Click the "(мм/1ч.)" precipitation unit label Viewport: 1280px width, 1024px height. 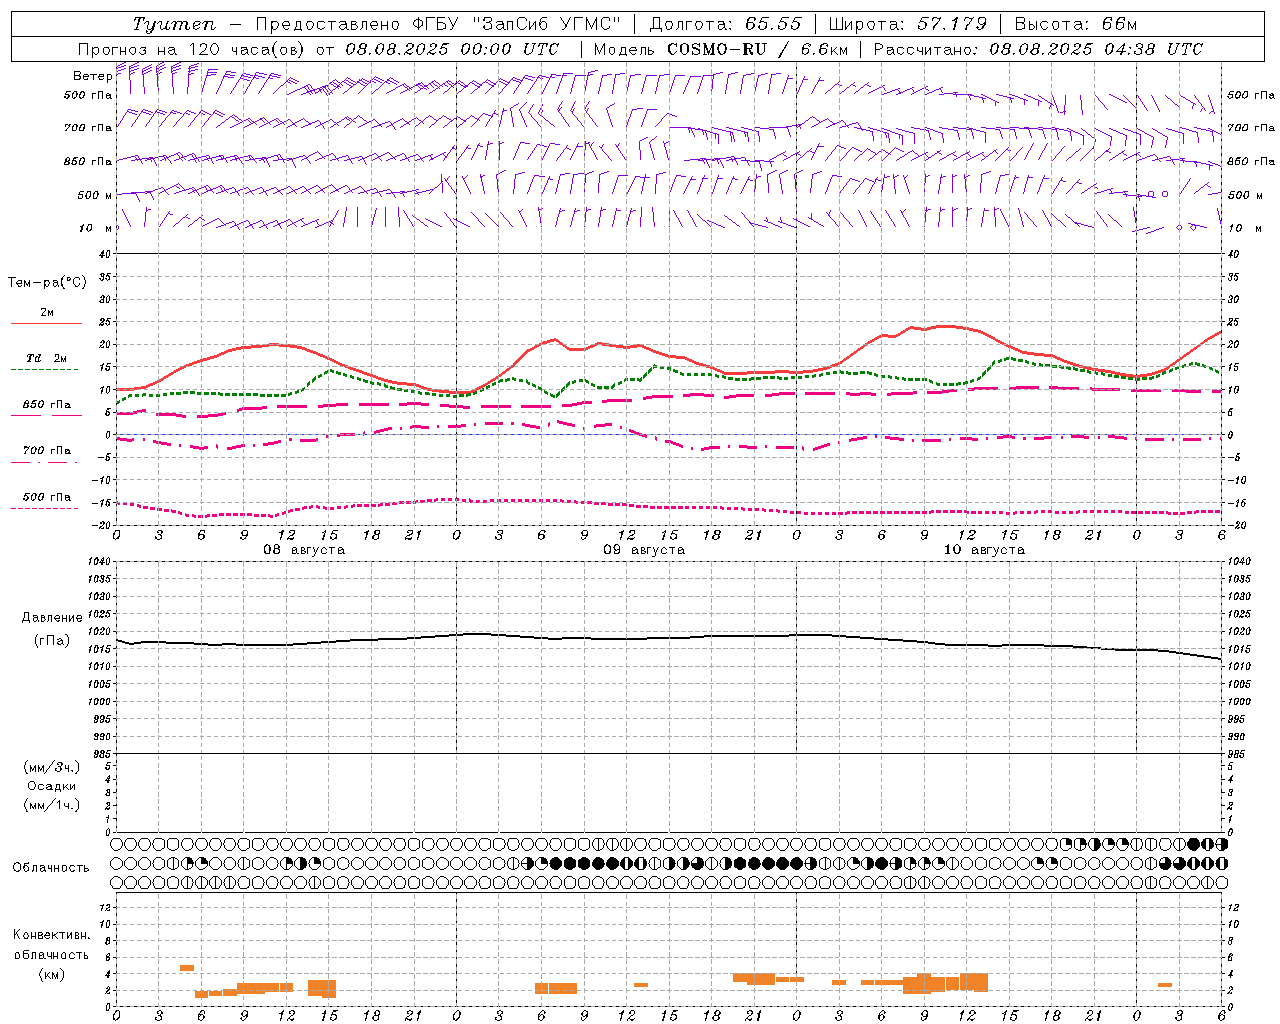coord(52,805)
